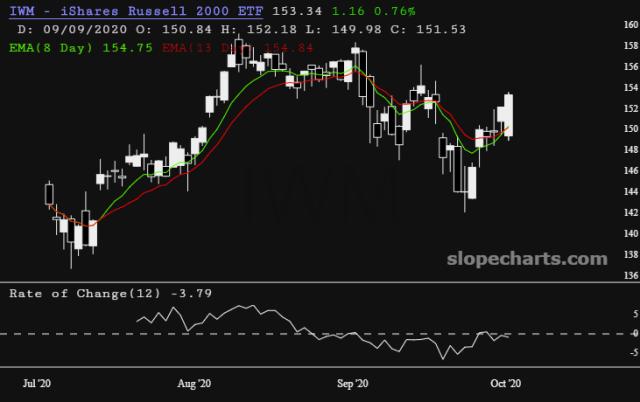Click the Aug '20 date axis label
This screenshot has height=402, width=640.
click(x=193, y=384)
